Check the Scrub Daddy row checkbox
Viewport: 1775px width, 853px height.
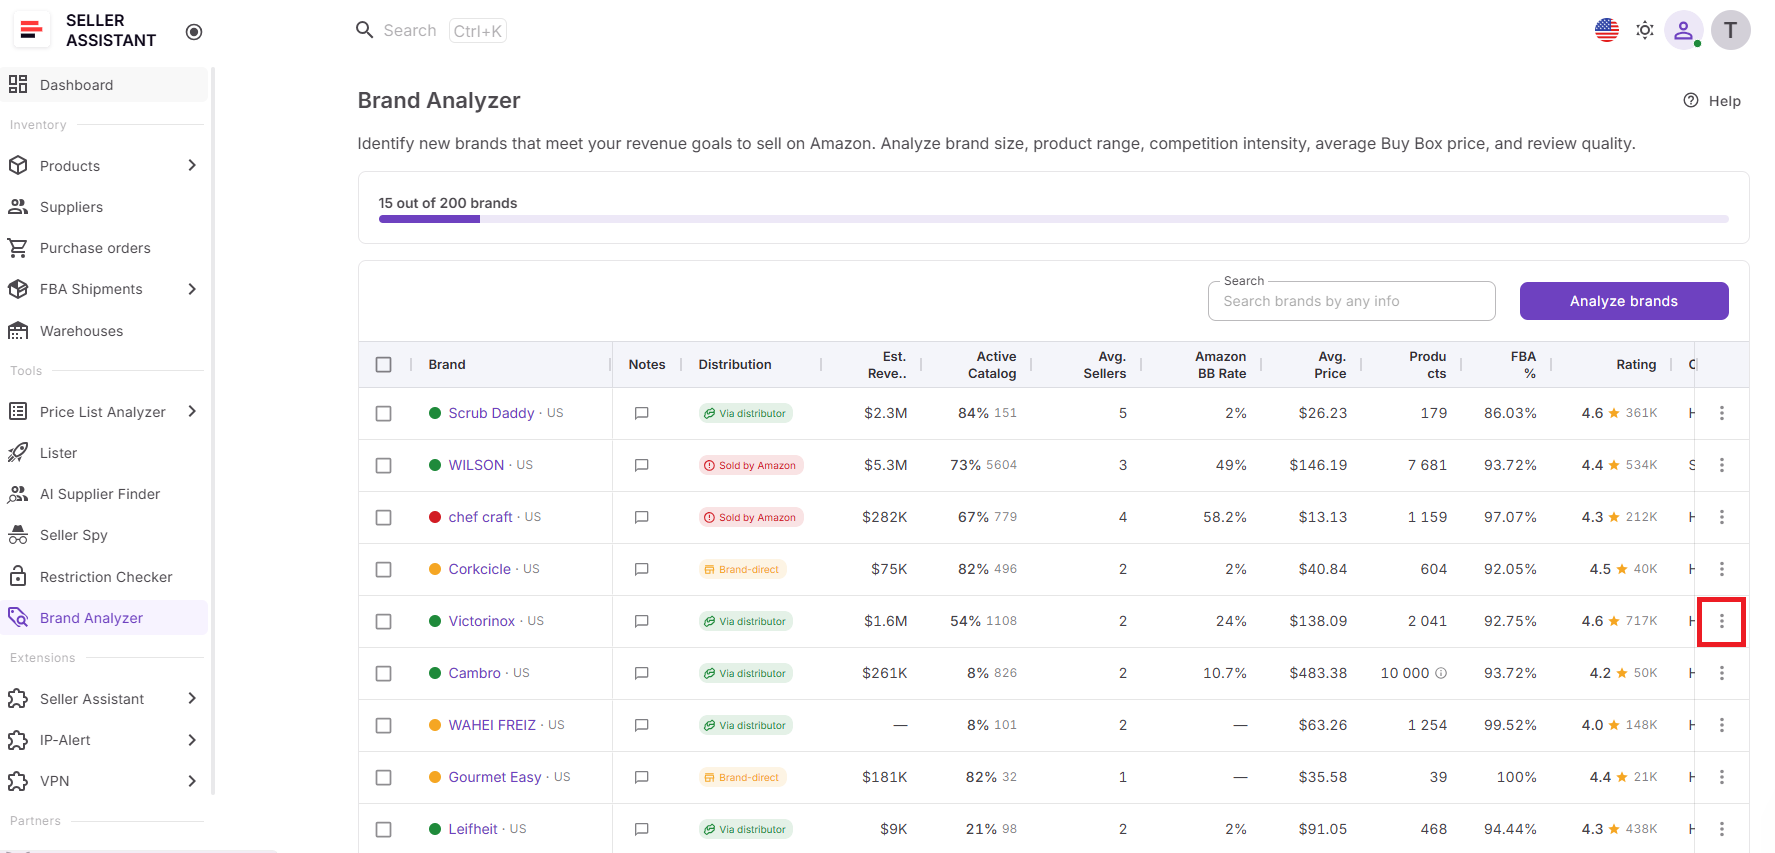[383, 413]
